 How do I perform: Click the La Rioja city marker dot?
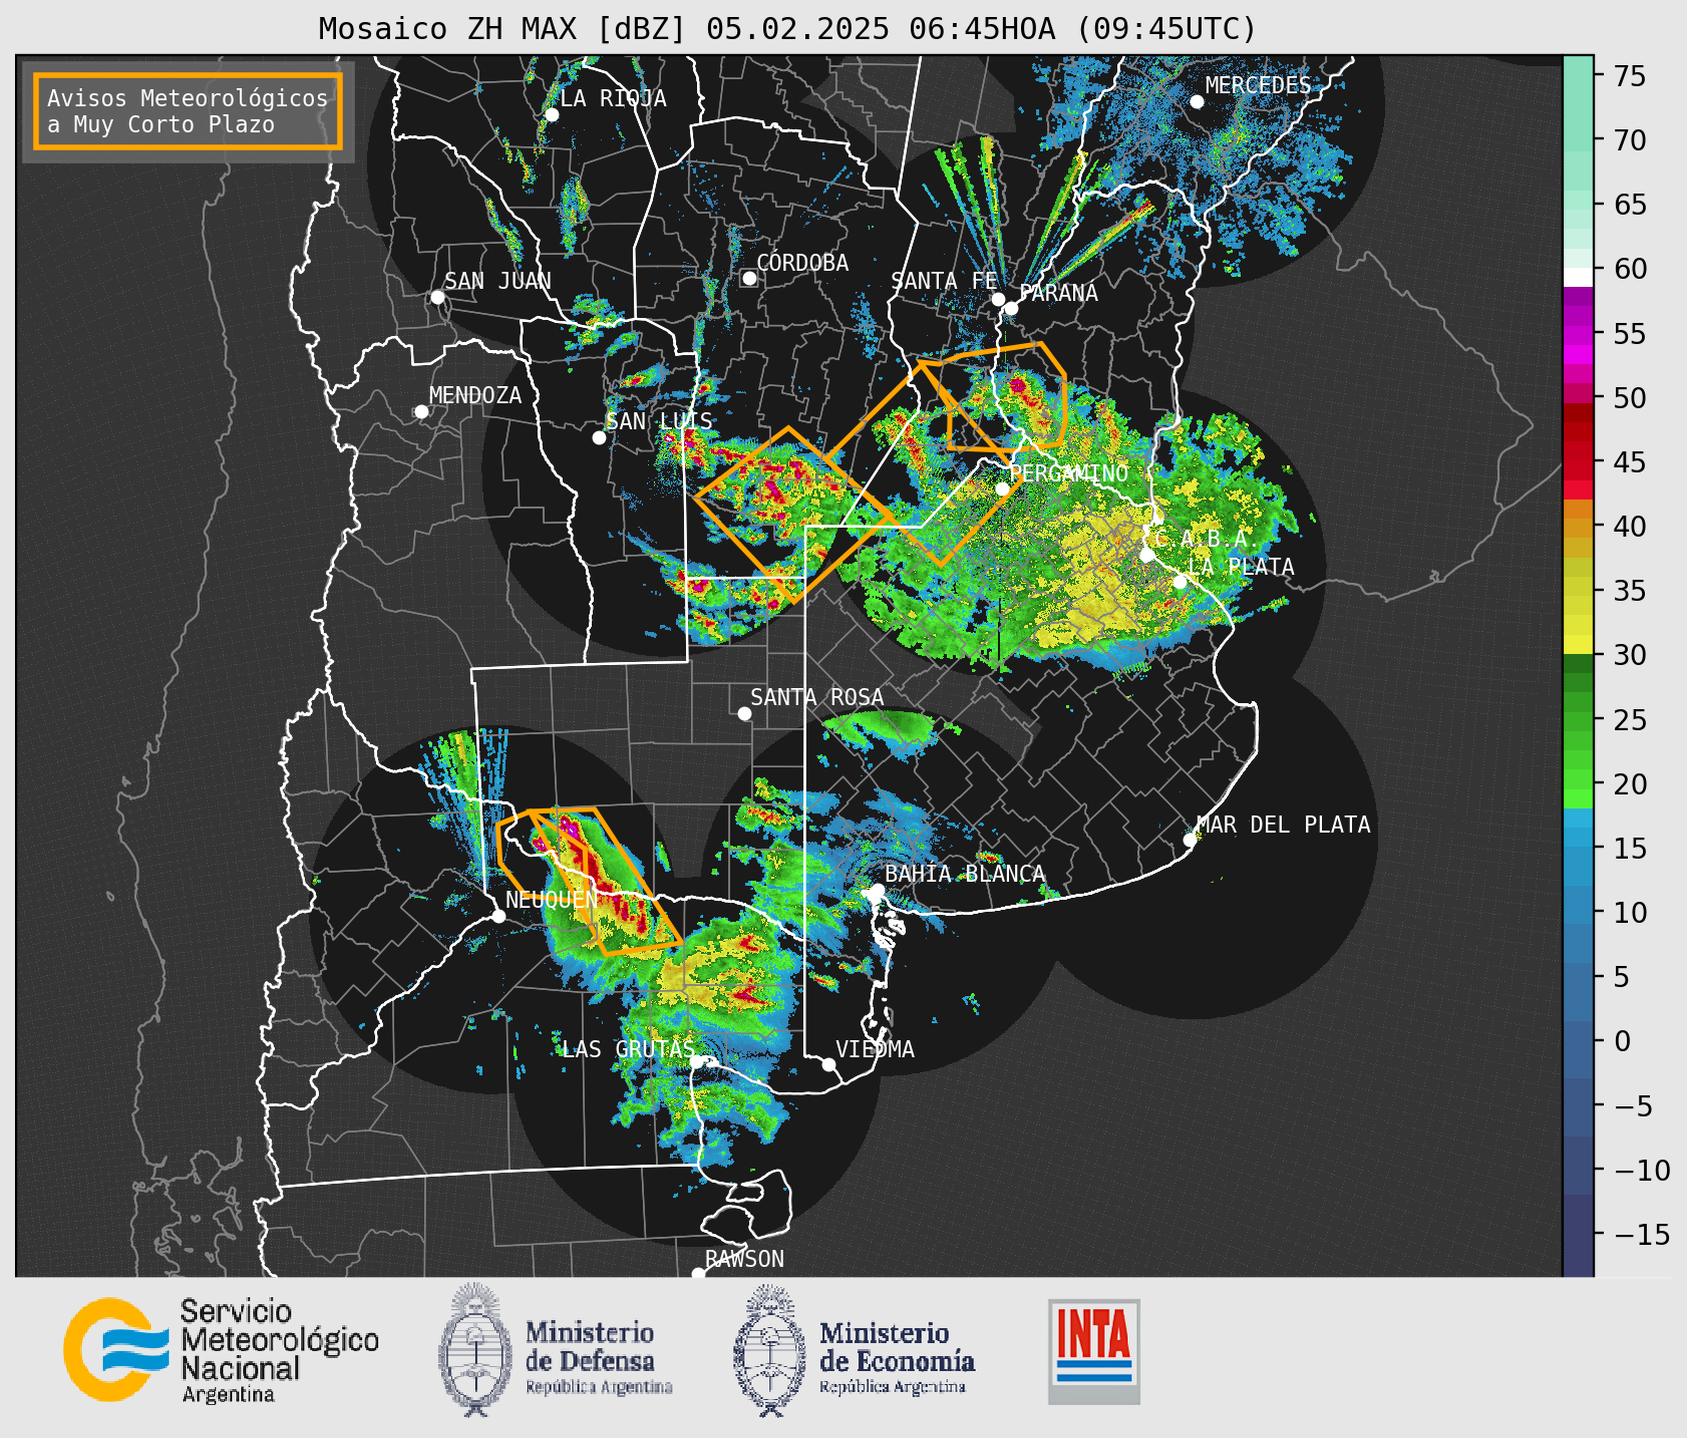click(551, 115)
